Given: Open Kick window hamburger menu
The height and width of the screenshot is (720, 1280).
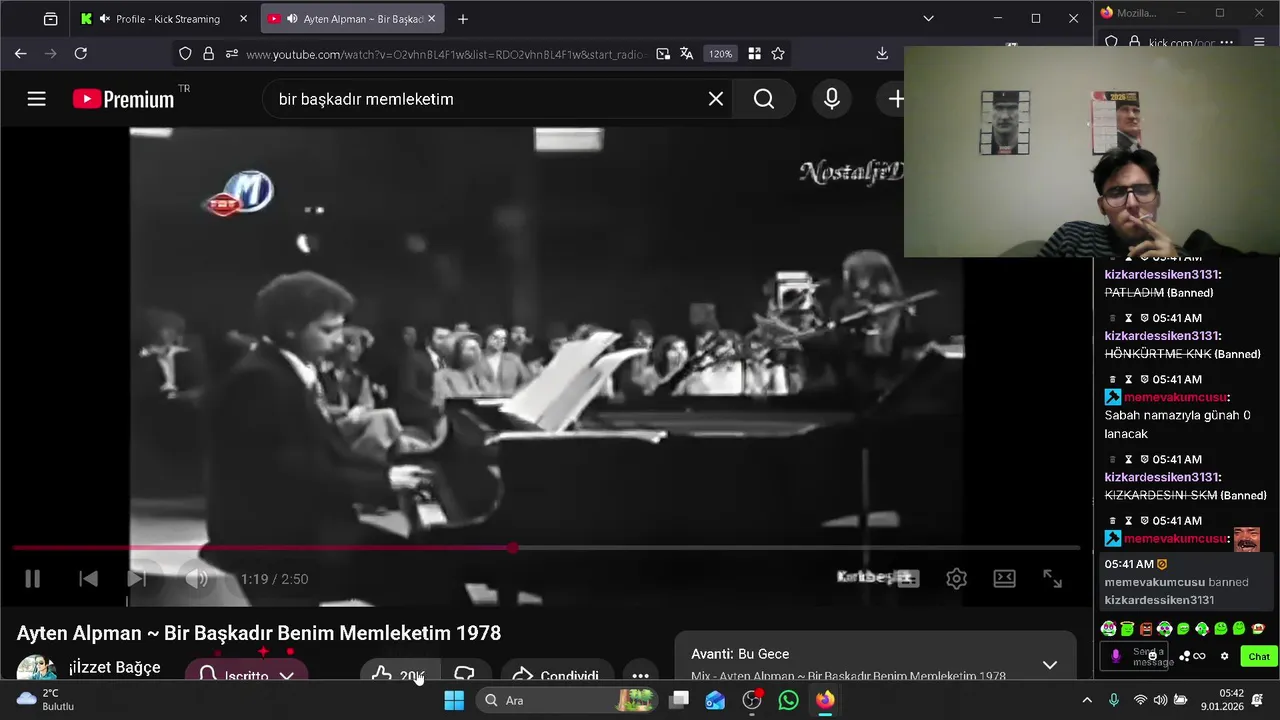Looking at the screenshot, I should pos(1257,42).
